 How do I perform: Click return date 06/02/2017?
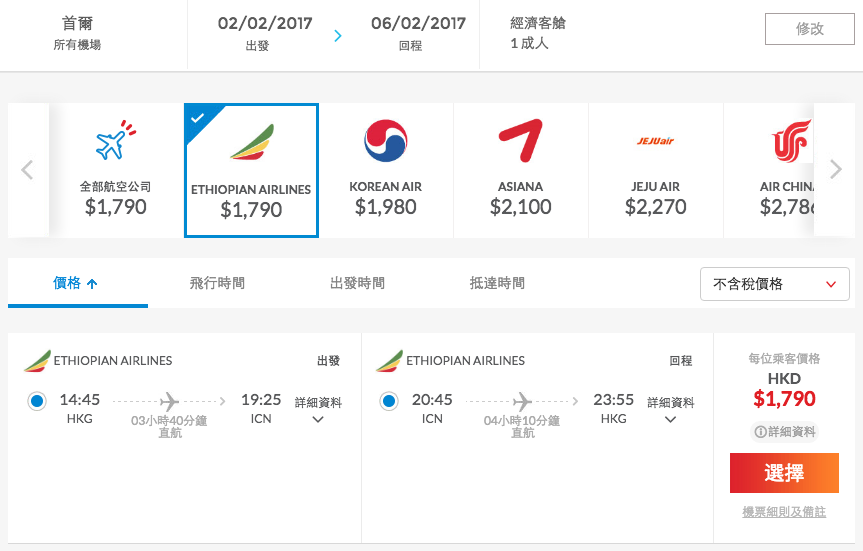click(x=418, y=23)
